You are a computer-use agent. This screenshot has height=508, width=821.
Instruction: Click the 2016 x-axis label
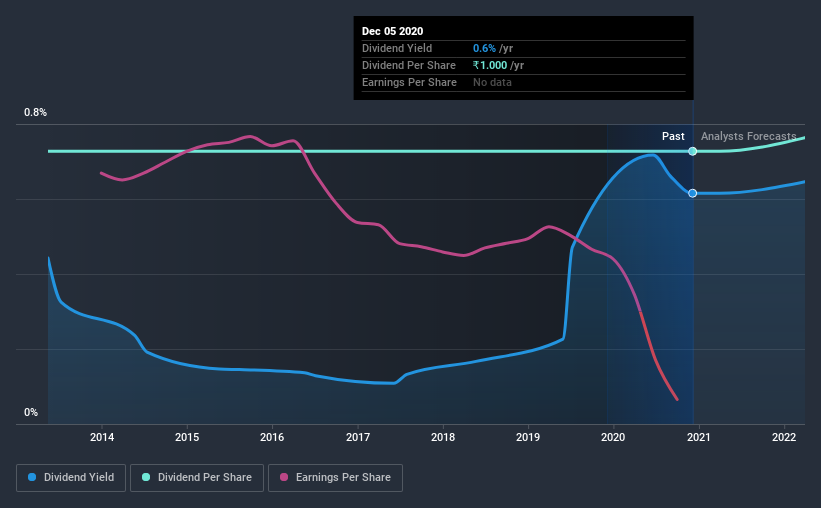click(272, 437)
